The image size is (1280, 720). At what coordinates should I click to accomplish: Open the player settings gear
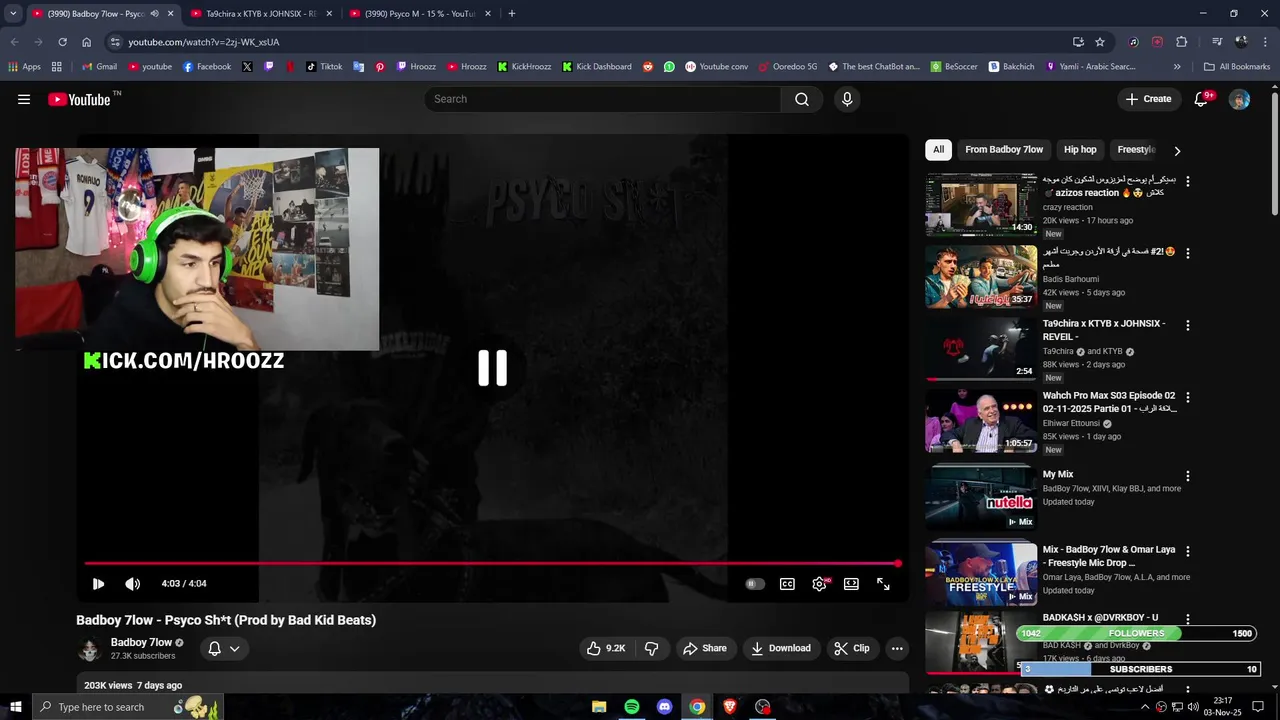pos(820,584)
